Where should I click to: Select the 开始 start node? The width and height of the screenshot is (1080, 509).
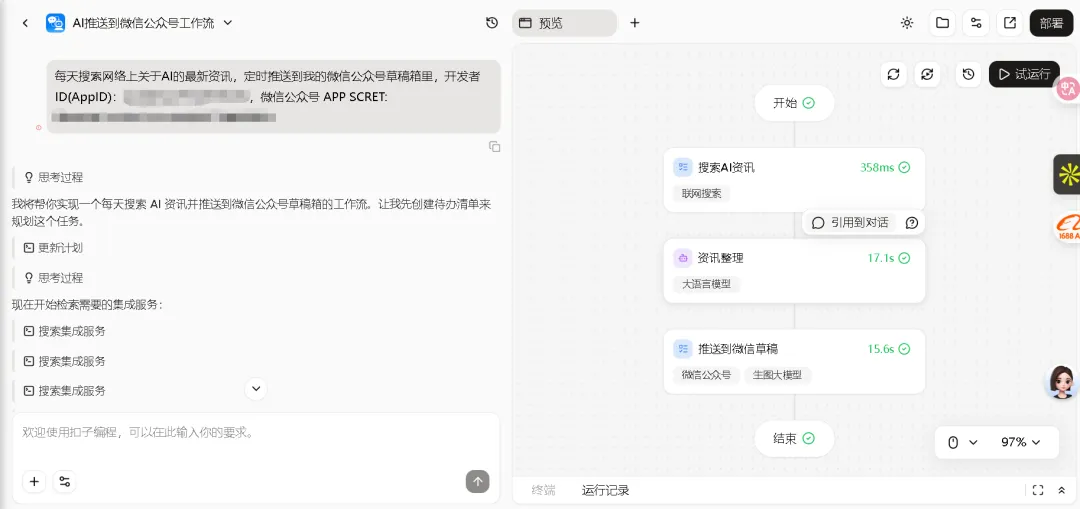coord(794,103)
